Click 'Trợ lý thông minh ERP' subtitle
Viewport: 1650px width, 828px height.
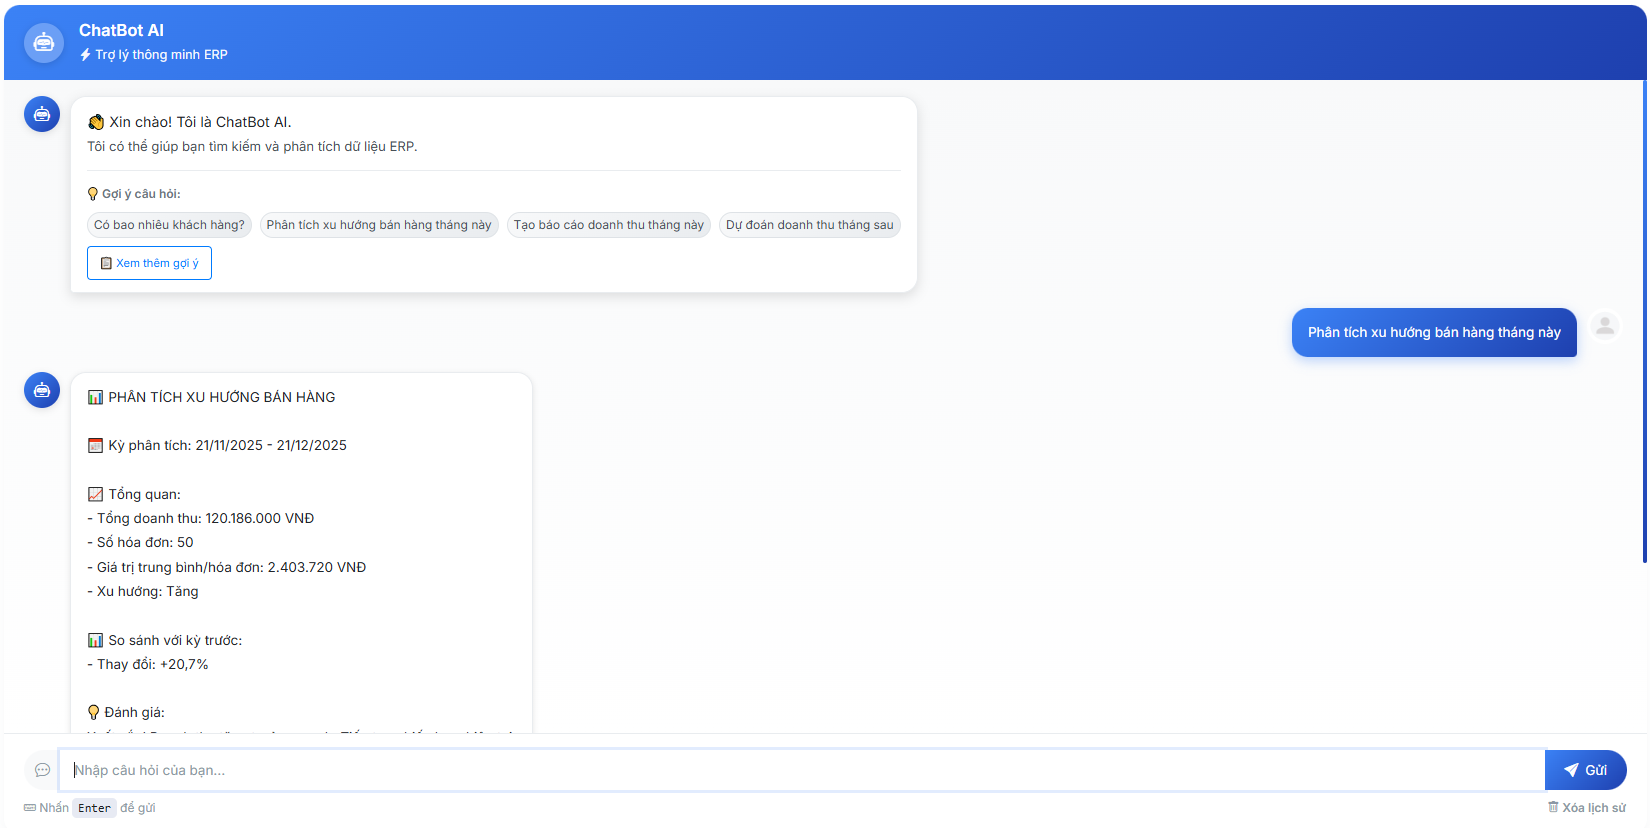161,55
